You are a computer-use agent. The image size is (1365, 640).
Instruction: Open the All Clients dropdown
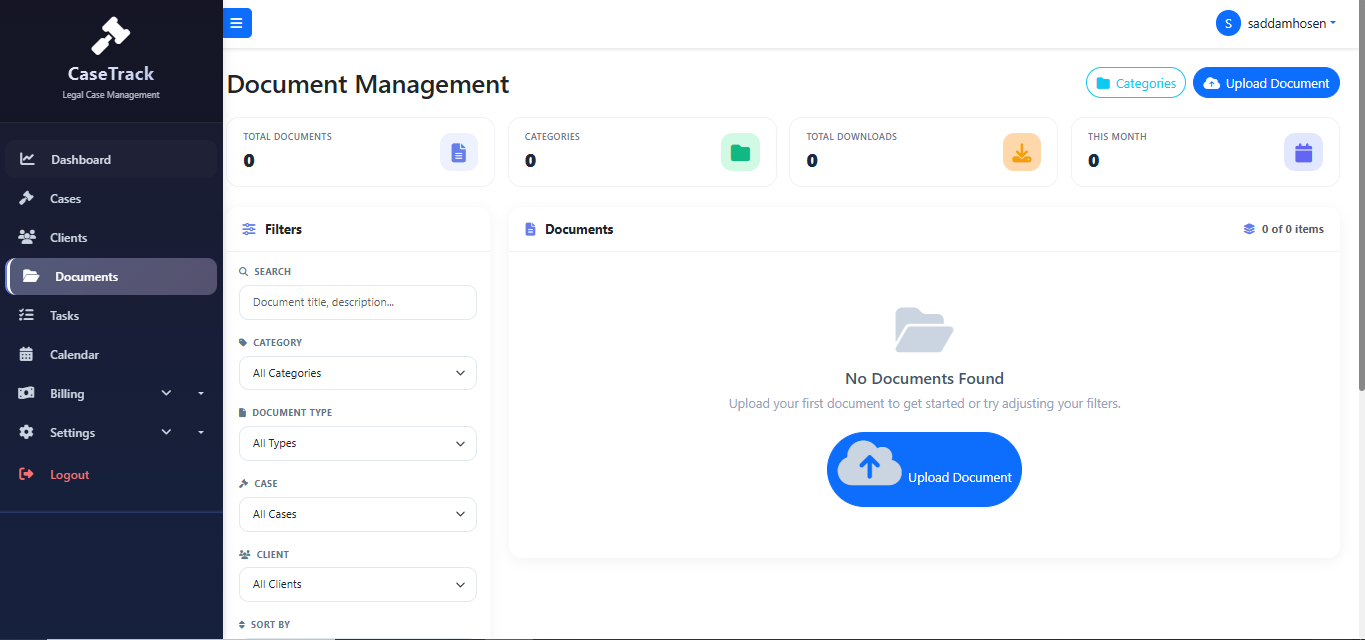pyautogui.click(x=358, y=584)
